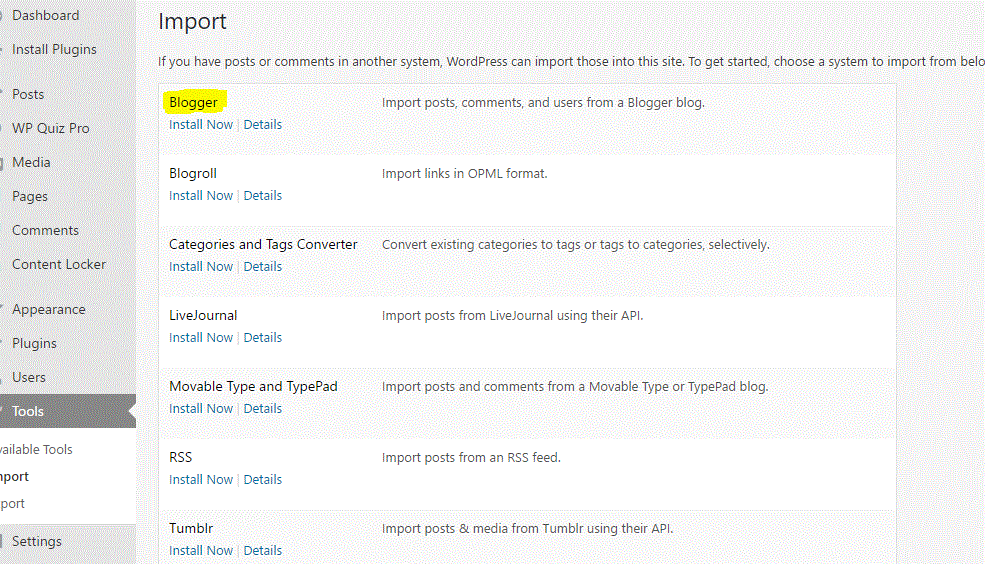Go to Posts in the sidebar
This screenshot has height=564, width=985.
(x=28, y=94)
